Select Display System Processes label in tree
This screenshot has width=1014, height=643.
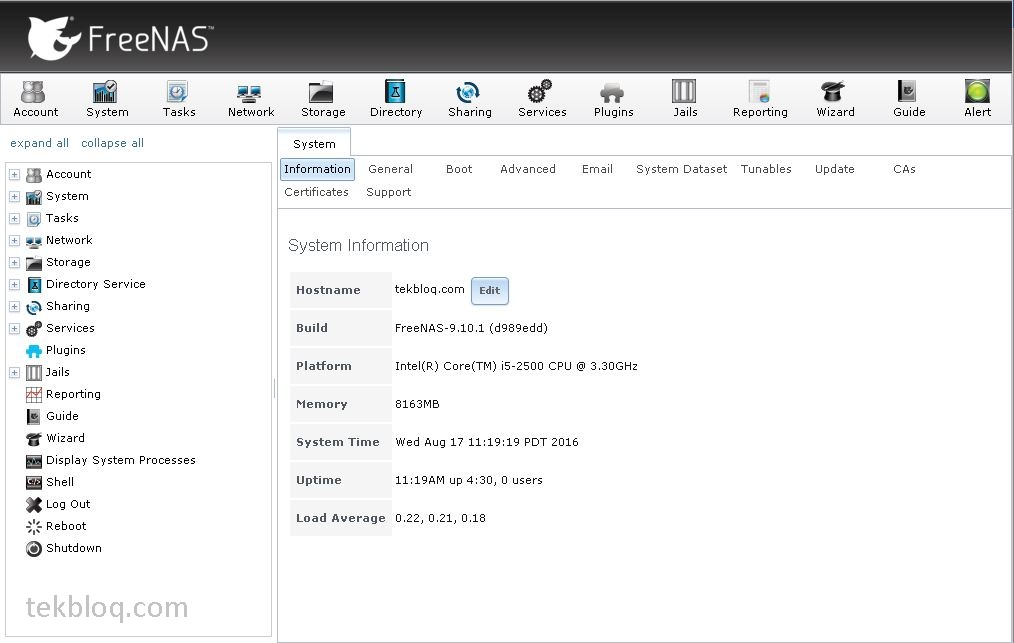[x=121, y=460]
